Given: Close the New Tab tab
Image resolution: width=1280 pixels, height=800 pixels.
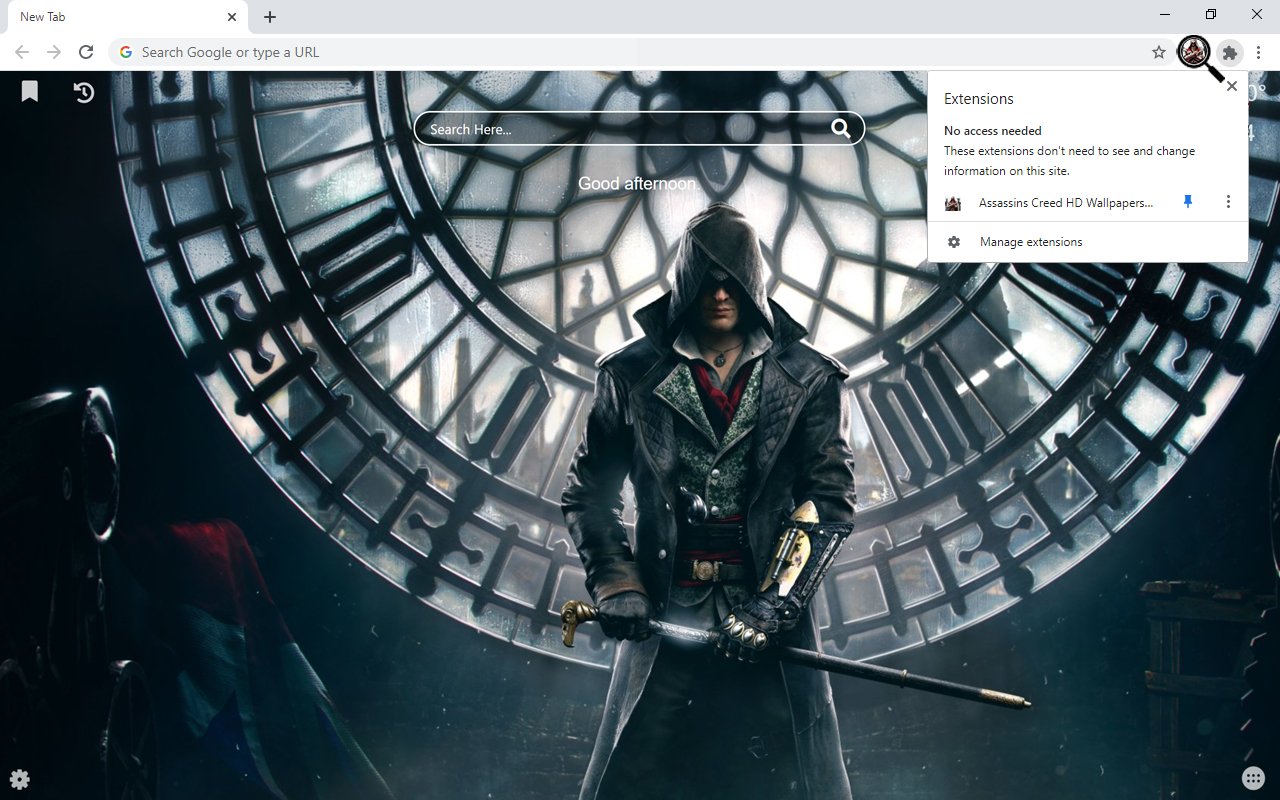Looking at the screenshot, I should 232,17.
